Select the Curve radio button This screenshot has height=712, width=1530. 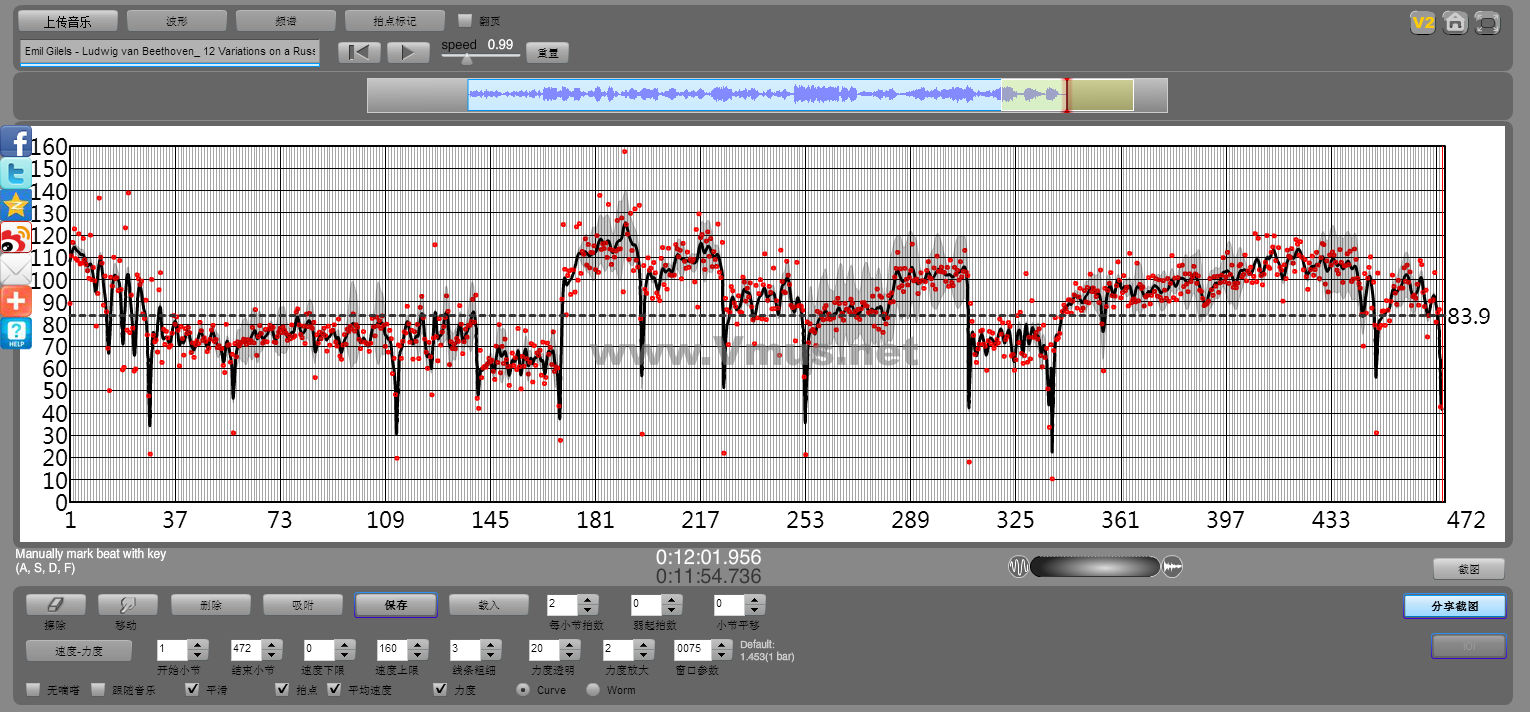point(522,690)
